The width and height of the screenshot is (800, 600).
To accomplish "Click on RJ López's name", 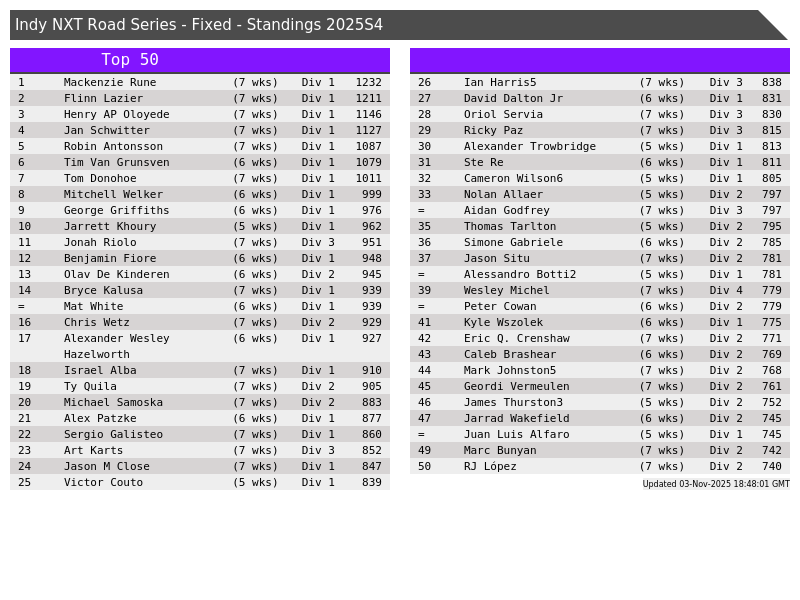I will (490, 467).
